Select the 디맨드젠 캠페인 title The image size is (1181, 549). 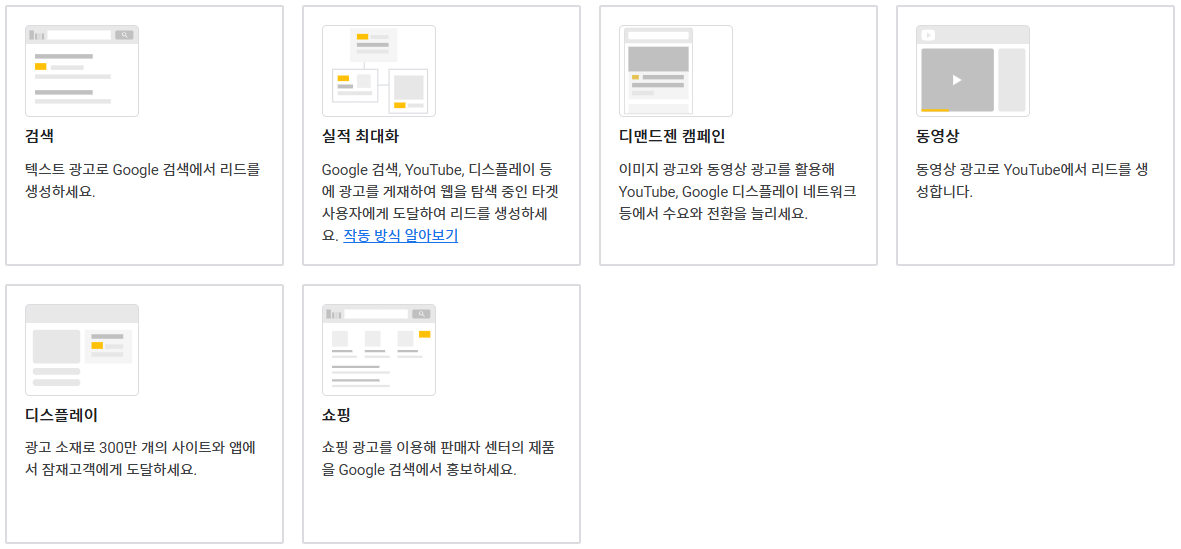pyautogui.click(x=672, y=136)
